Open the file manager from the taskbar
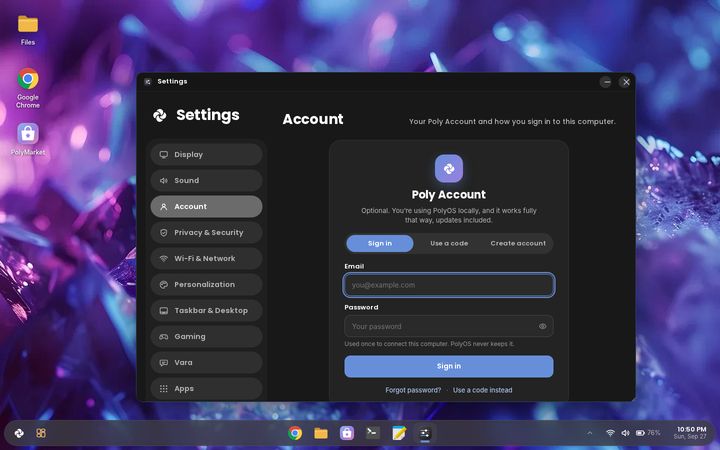The width and height of the screenshot is (720, 450). click(321, 433)
